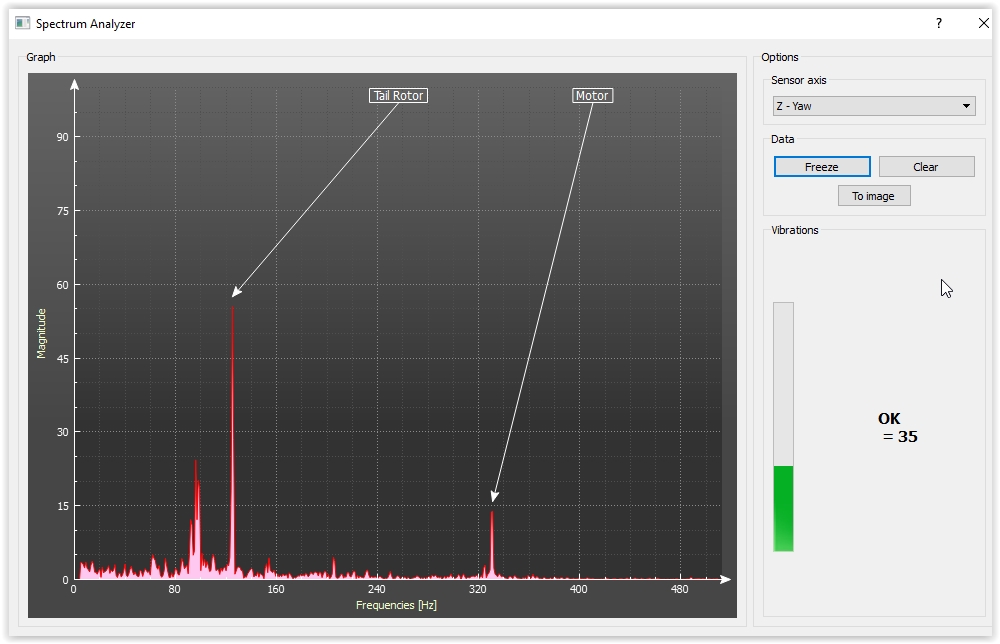This screenshot has width=1000, height=644.
Task: Click the green vibrations level bar
Action: [783, 507]
